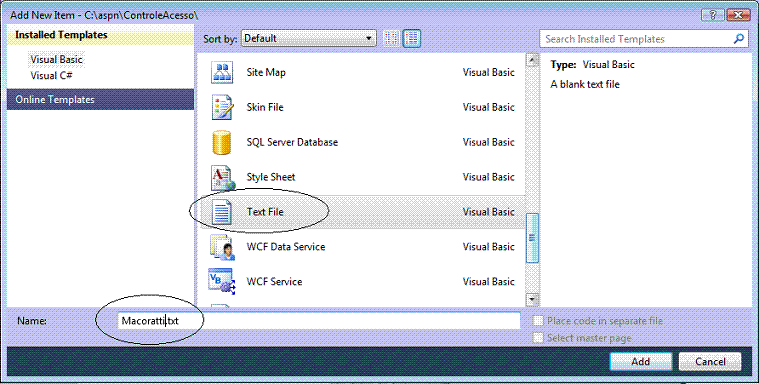
Task: Click the Search Installed Templates box
Action: (x=644, y=39)
